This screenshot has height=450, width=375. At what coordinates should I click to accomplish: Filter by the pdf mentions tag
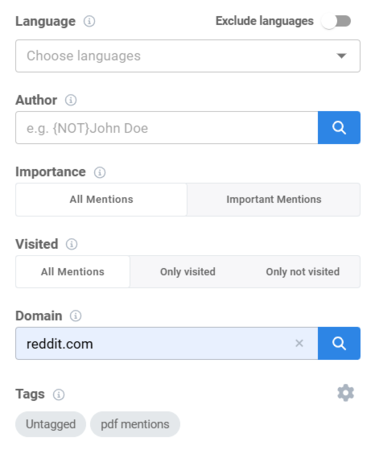coord(135,424)
